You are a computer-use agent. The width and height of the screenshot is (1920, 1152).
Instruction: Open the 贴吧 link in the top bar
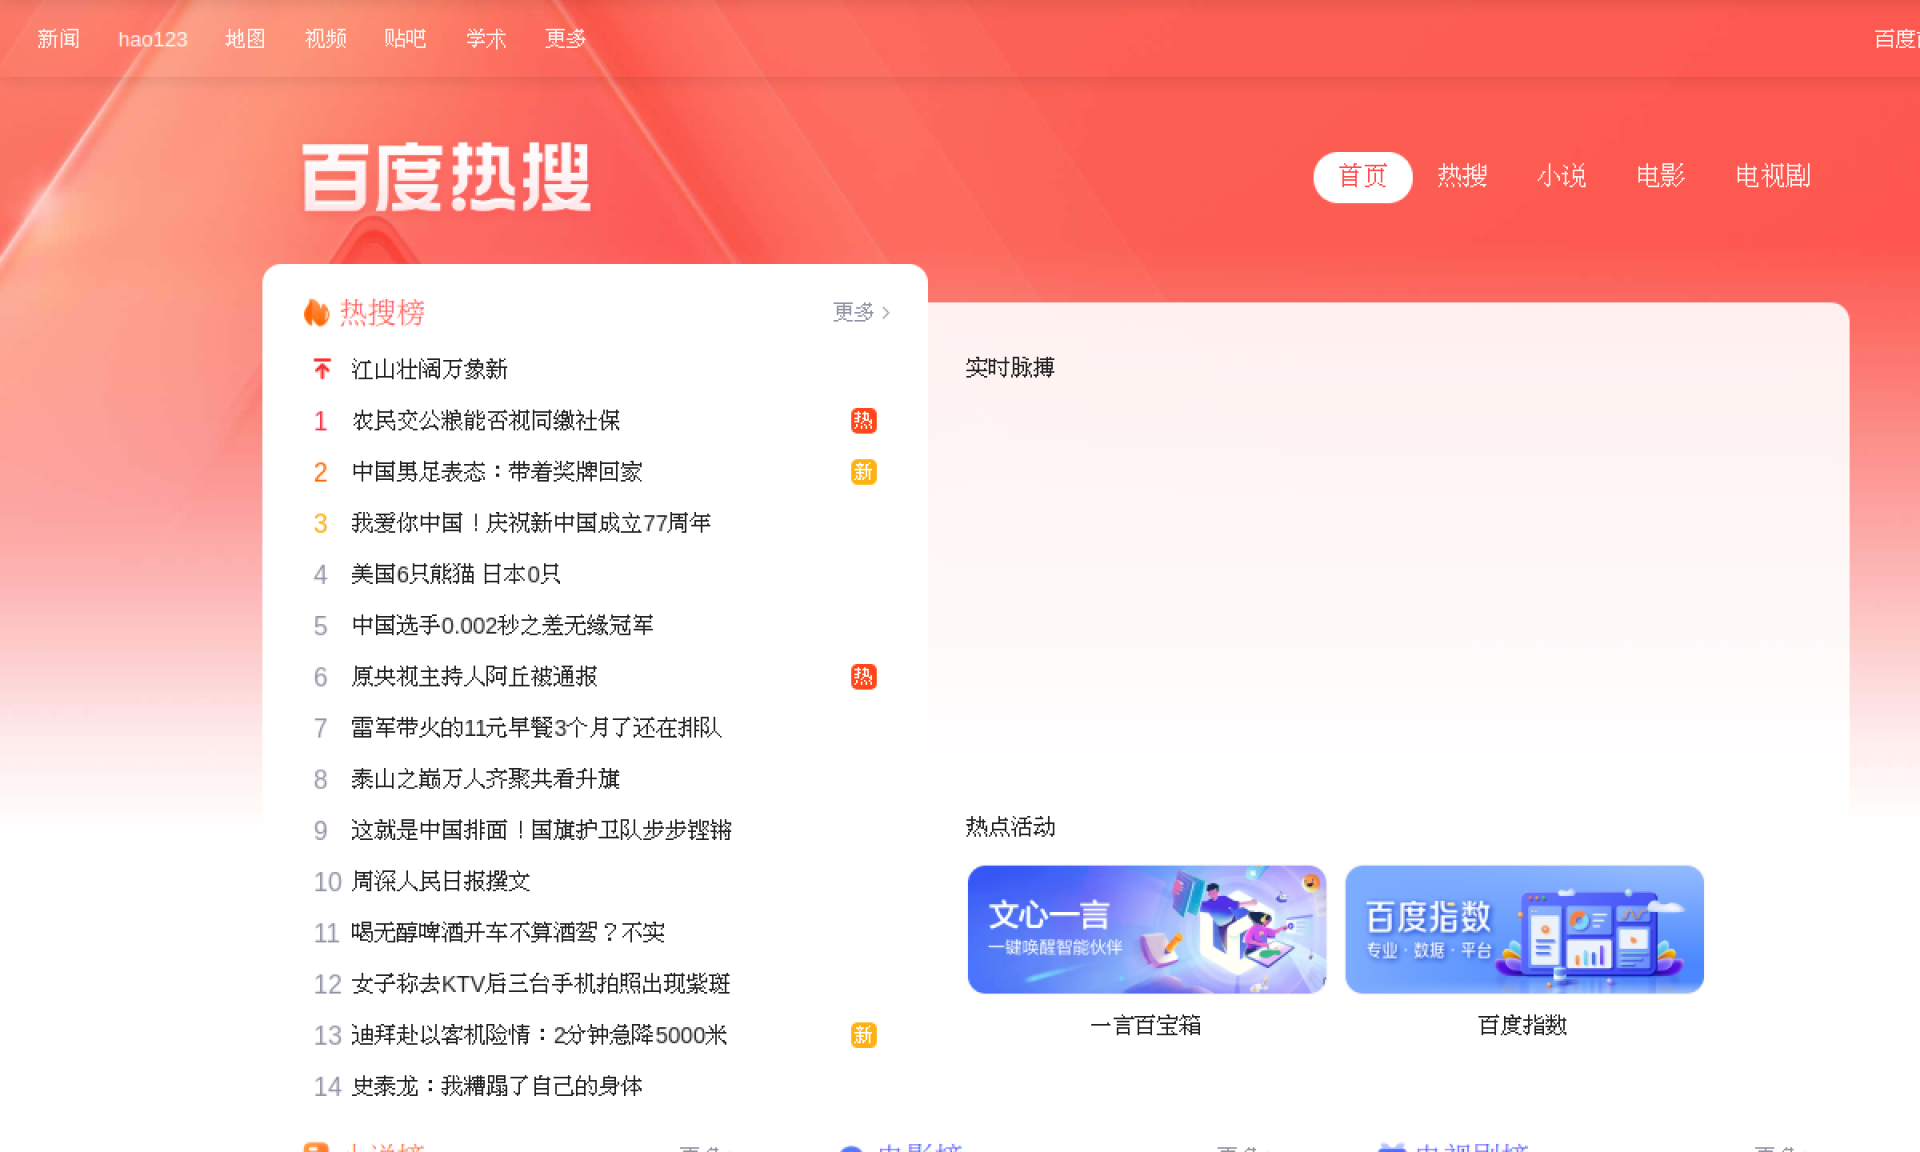pyautogui.click(x=405, y=39)
